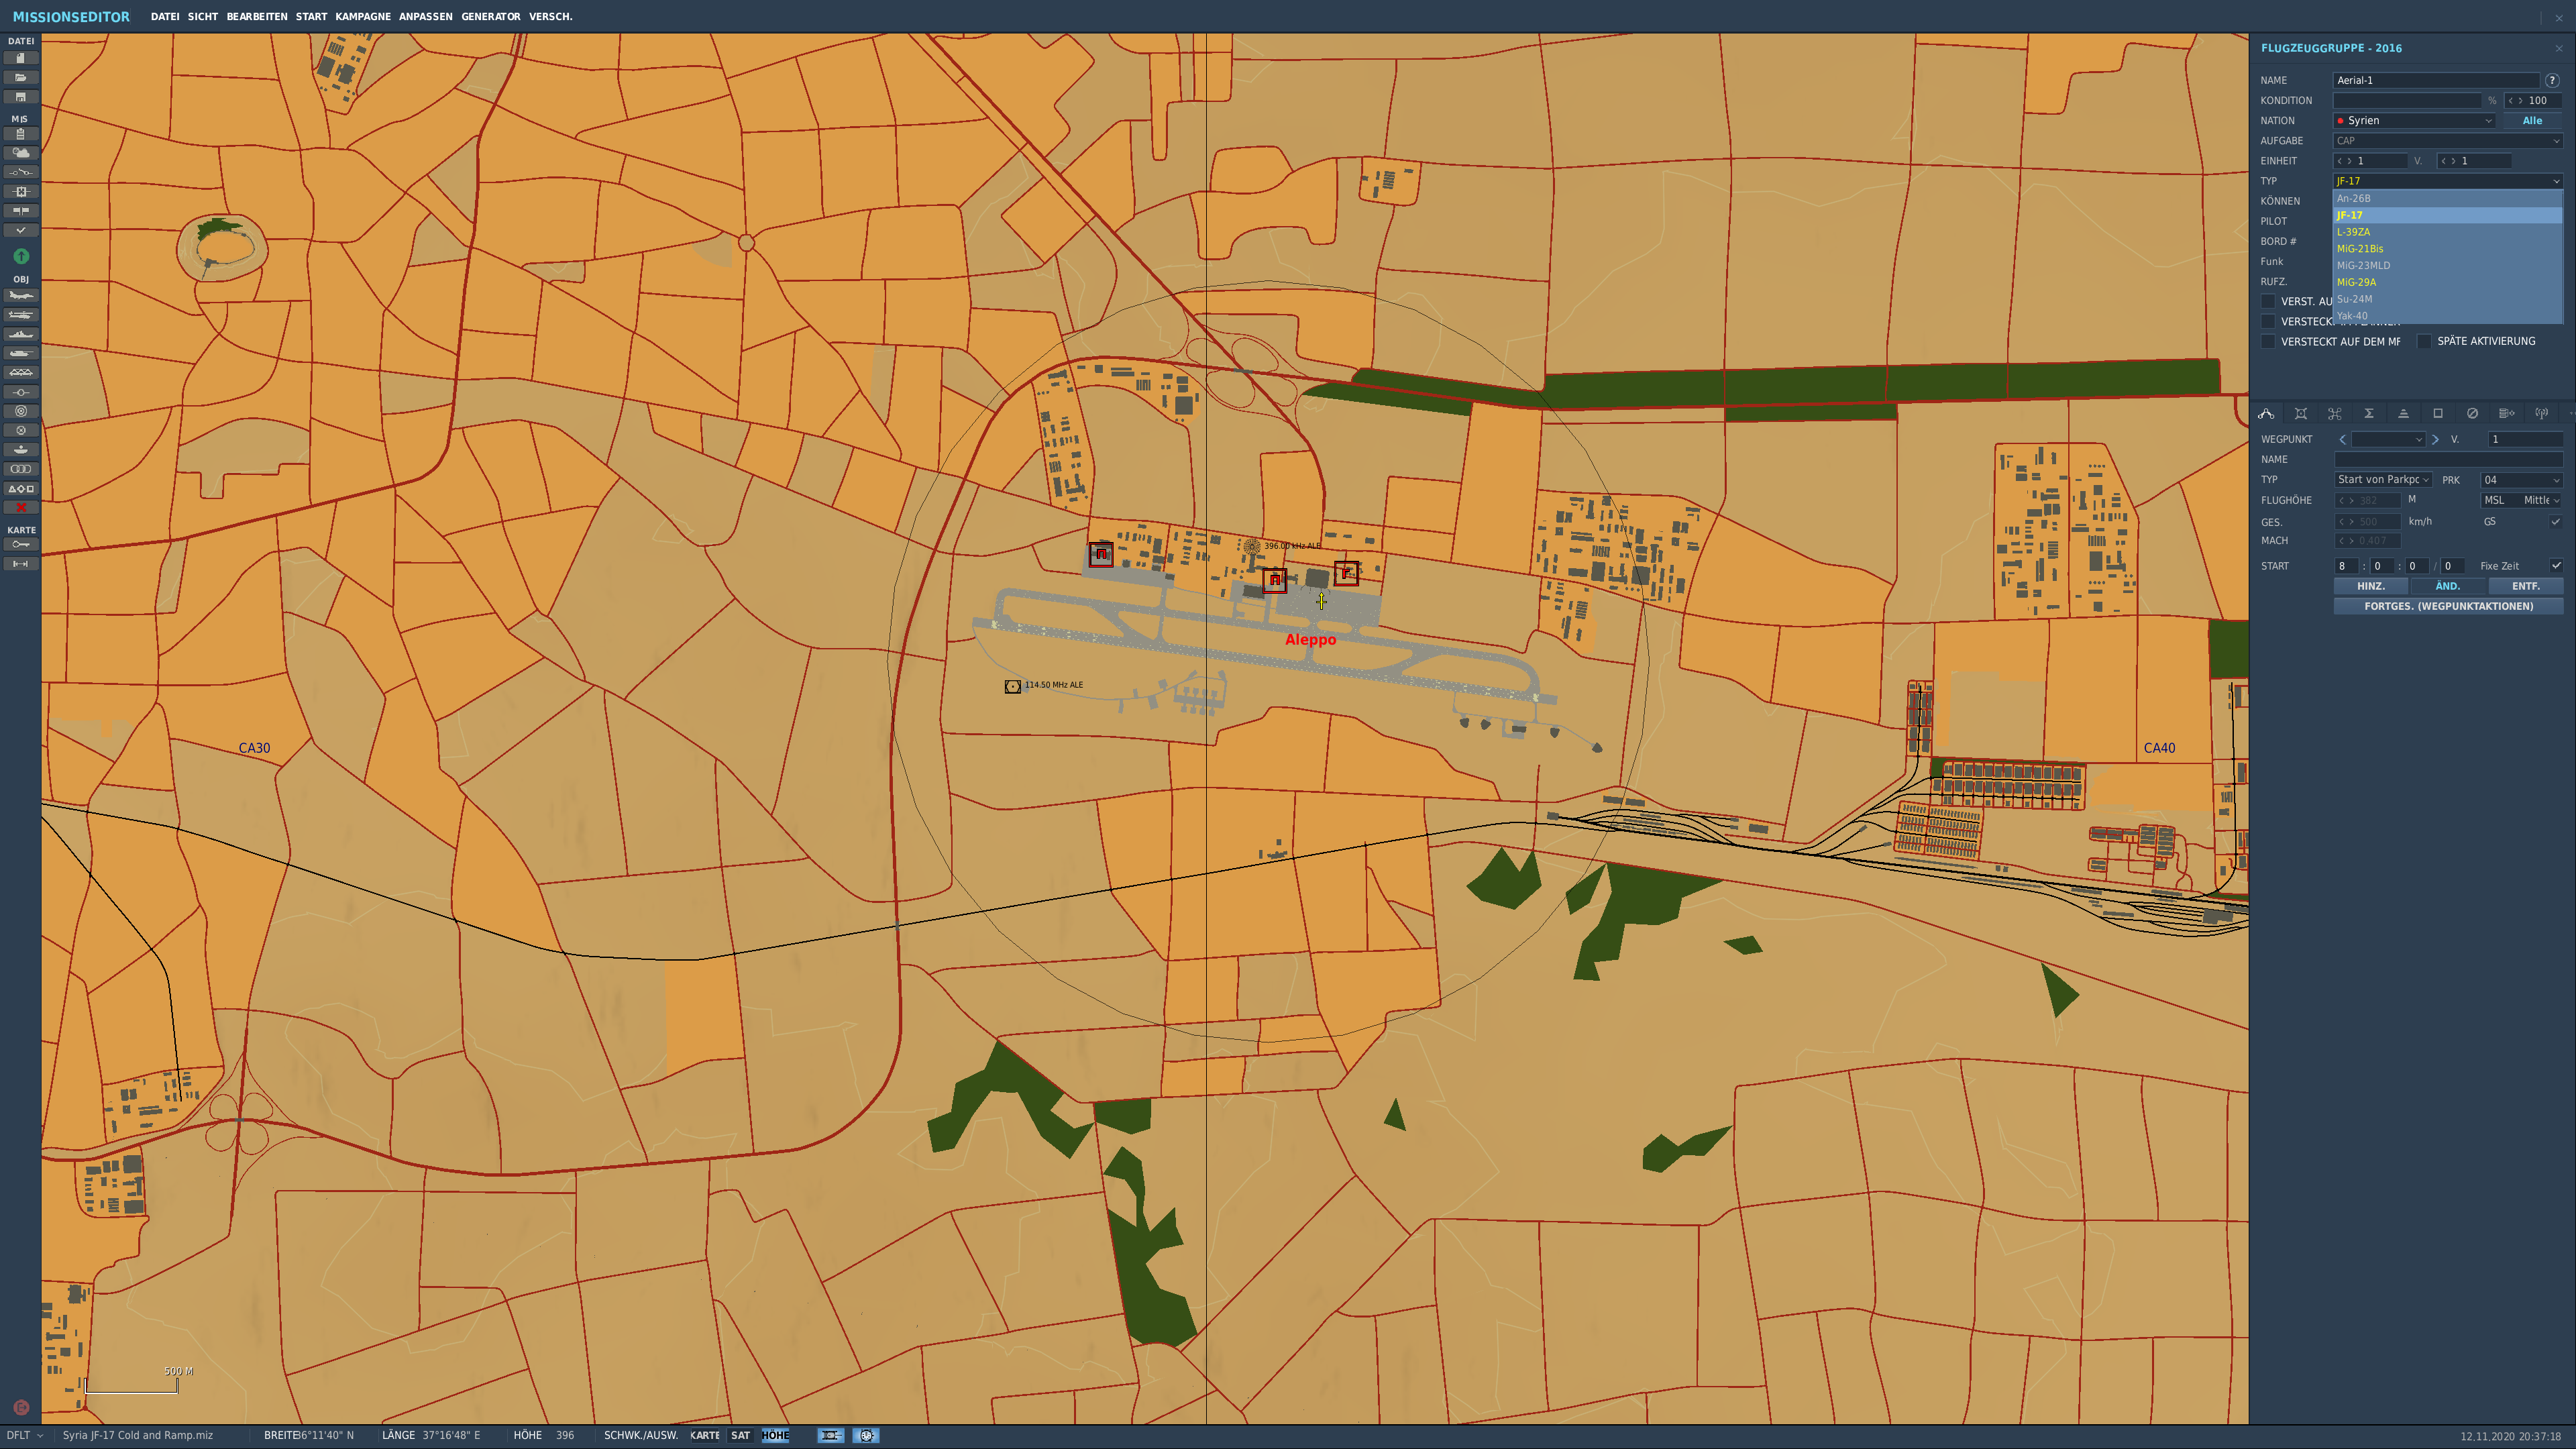The image size is (2576, 1449).
Task: Click the new mission file icon
Action: (20, 58)
